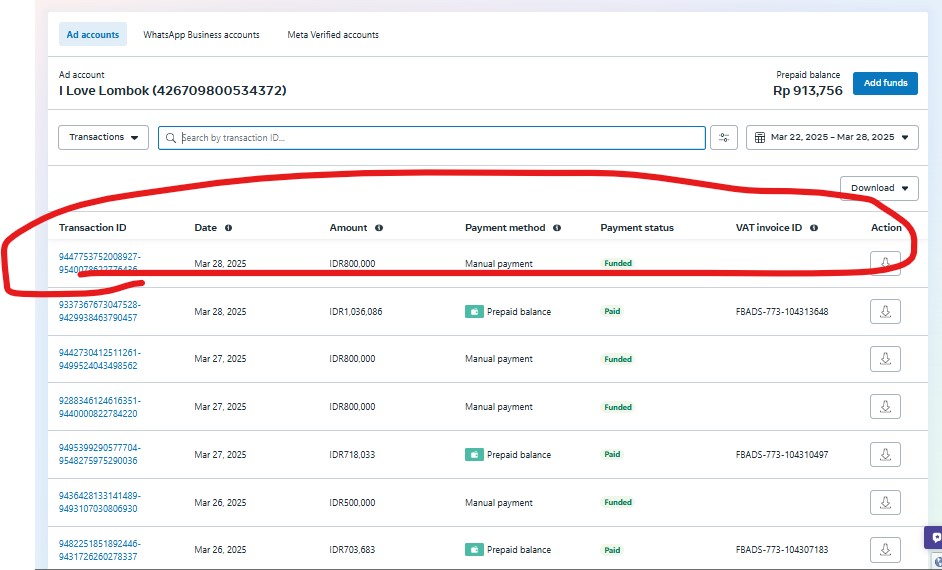The image size is (942, 570).
Task: Click info icon next to VAT invoice ID
Action: pos(814,228)
